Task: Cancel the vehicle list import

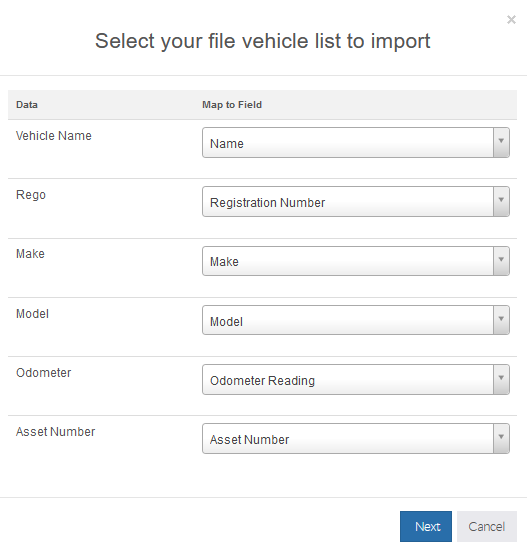Action: [x=487, y=526]
